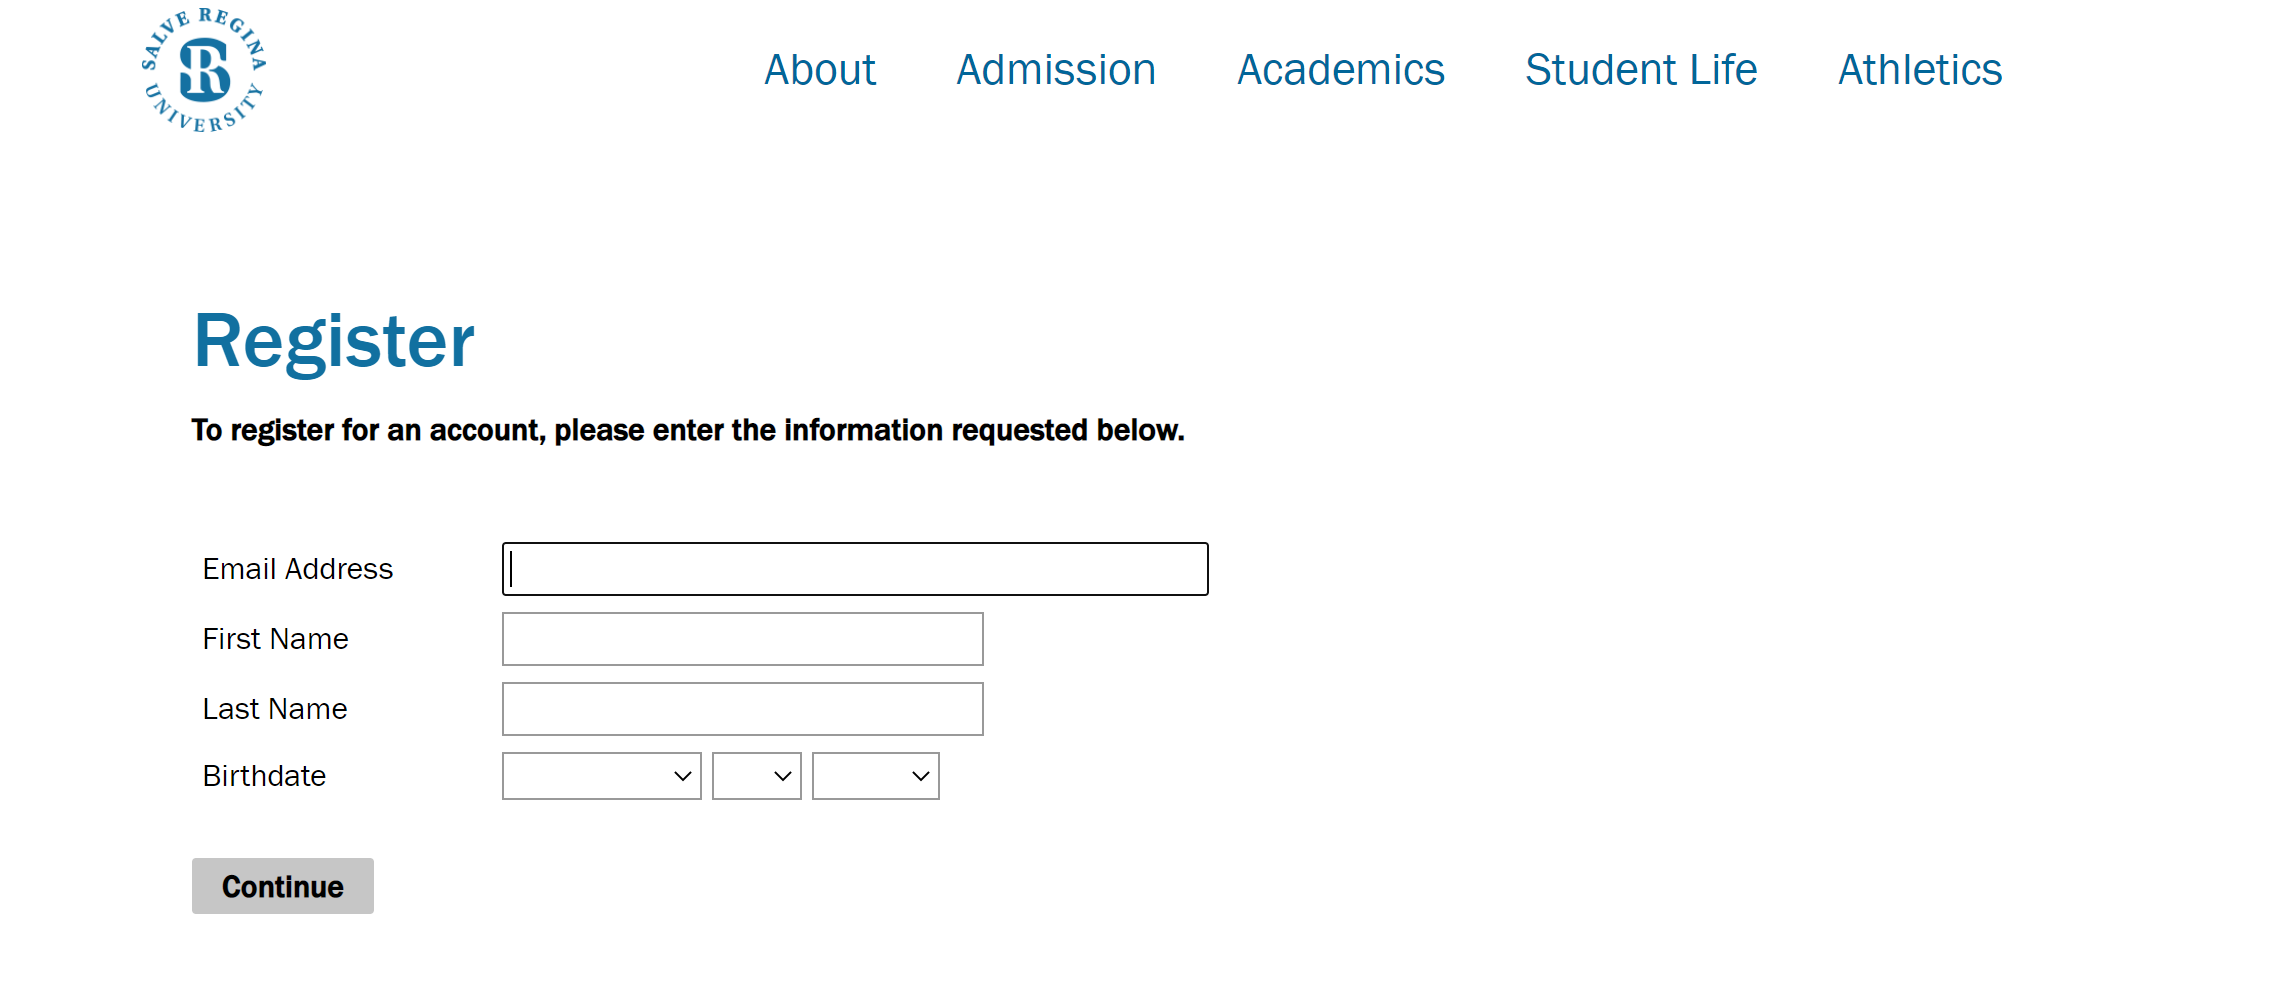Screen dimensions: 2288x992
Task: Select the Last Name input box
Action: pos(742,709)
